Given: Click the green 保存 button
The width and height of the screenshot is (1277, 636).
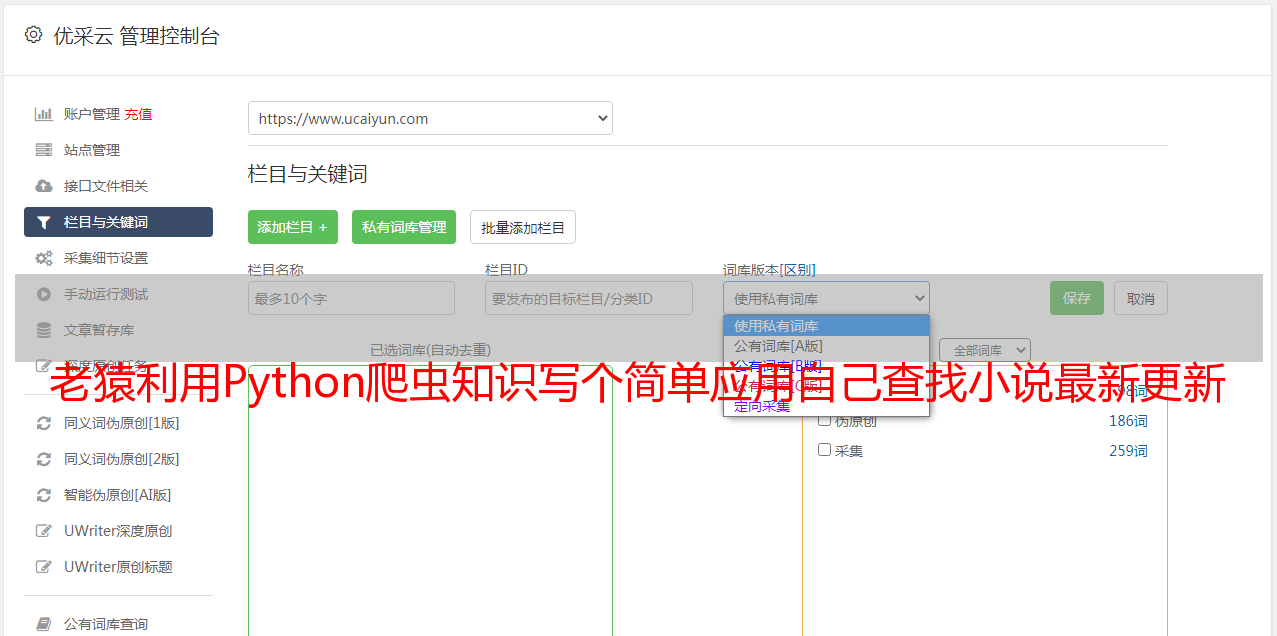Looking at the screenshot, I should coord(1077,298).
